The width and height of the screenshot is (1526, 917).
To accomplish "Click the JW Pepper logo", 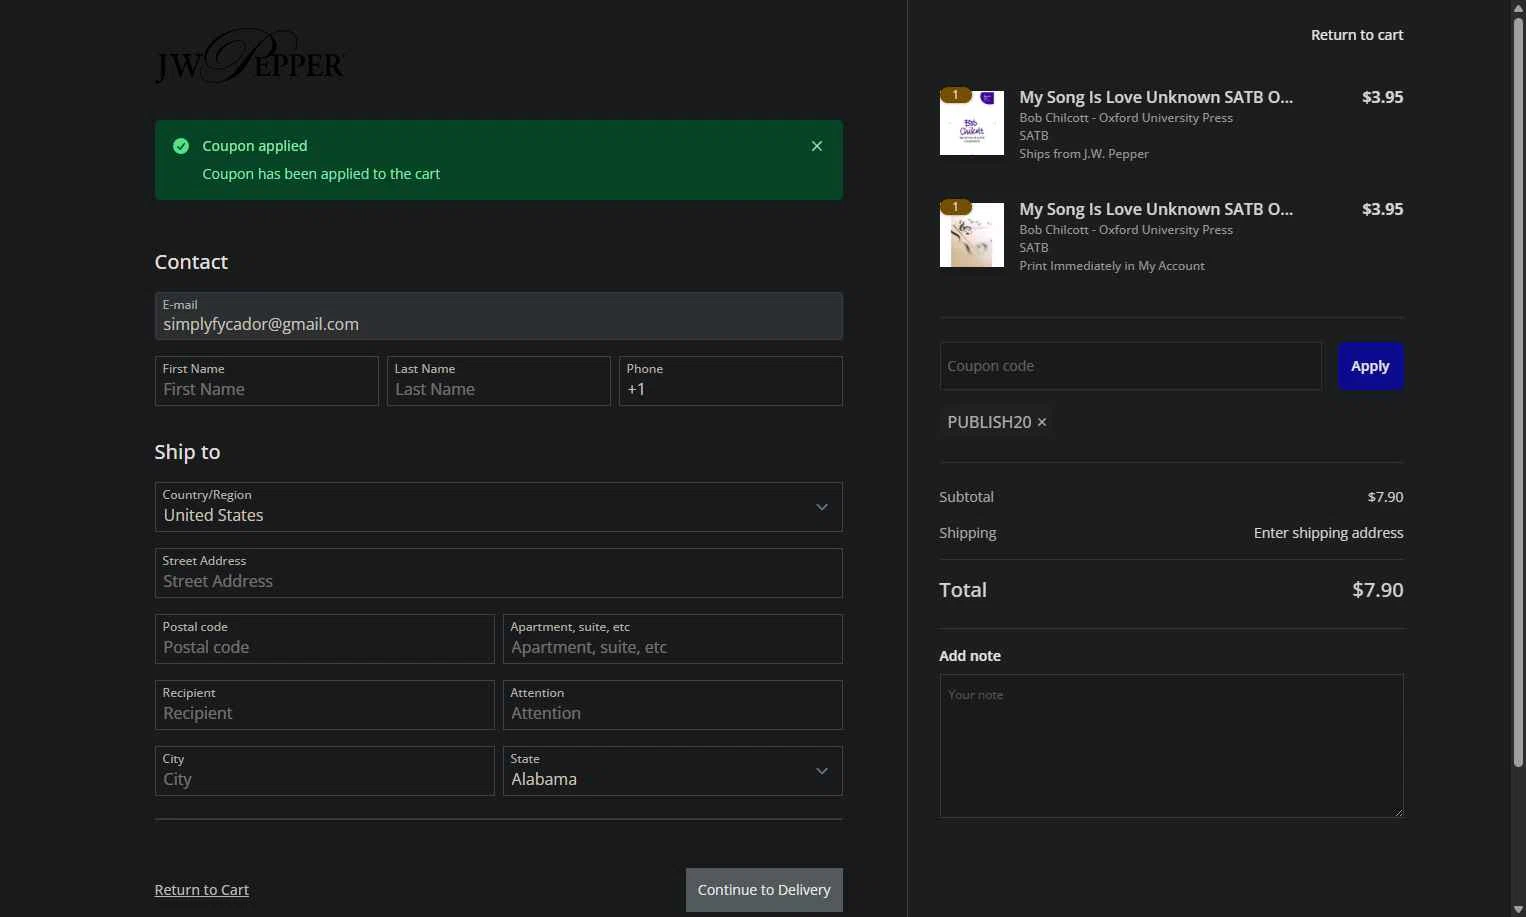I will 249,57.
